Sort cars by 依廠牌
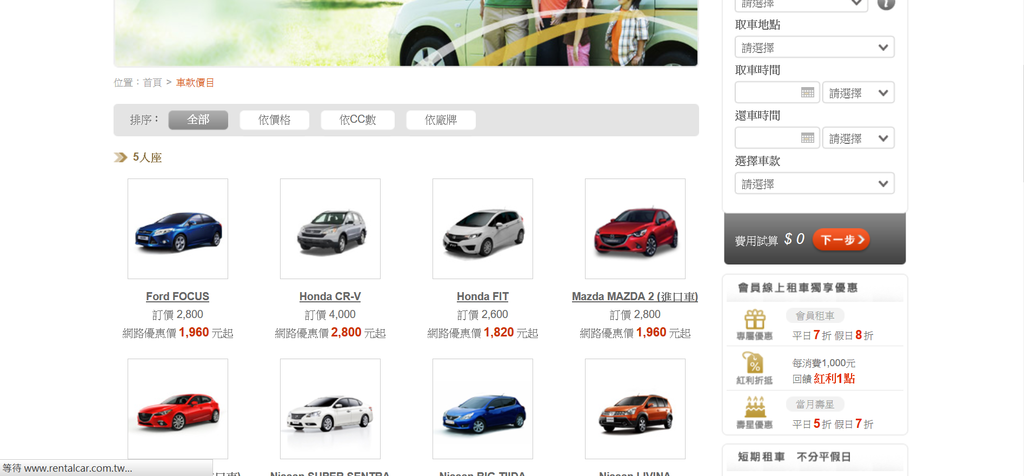The image size is (1024, 476). (x=441, y=120)
